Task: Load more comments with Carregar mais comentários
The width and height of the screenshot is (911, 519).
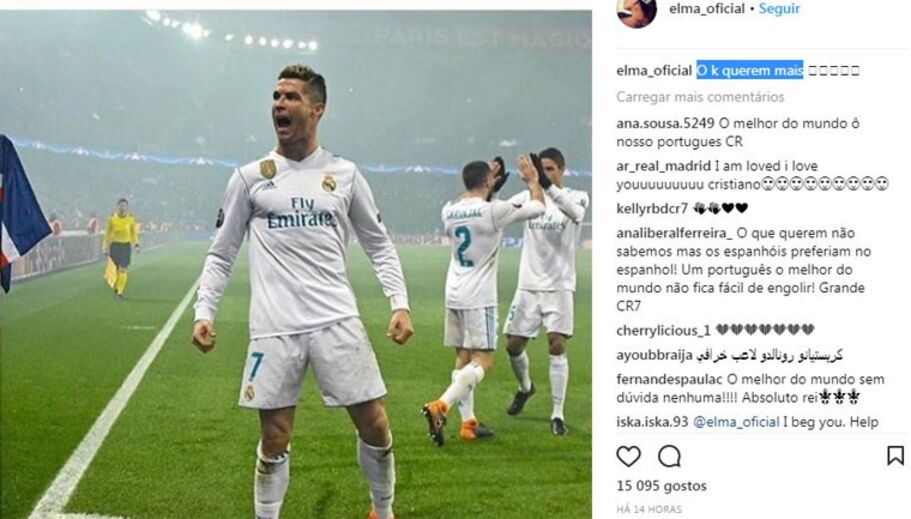Action: [x=700, y=97]
